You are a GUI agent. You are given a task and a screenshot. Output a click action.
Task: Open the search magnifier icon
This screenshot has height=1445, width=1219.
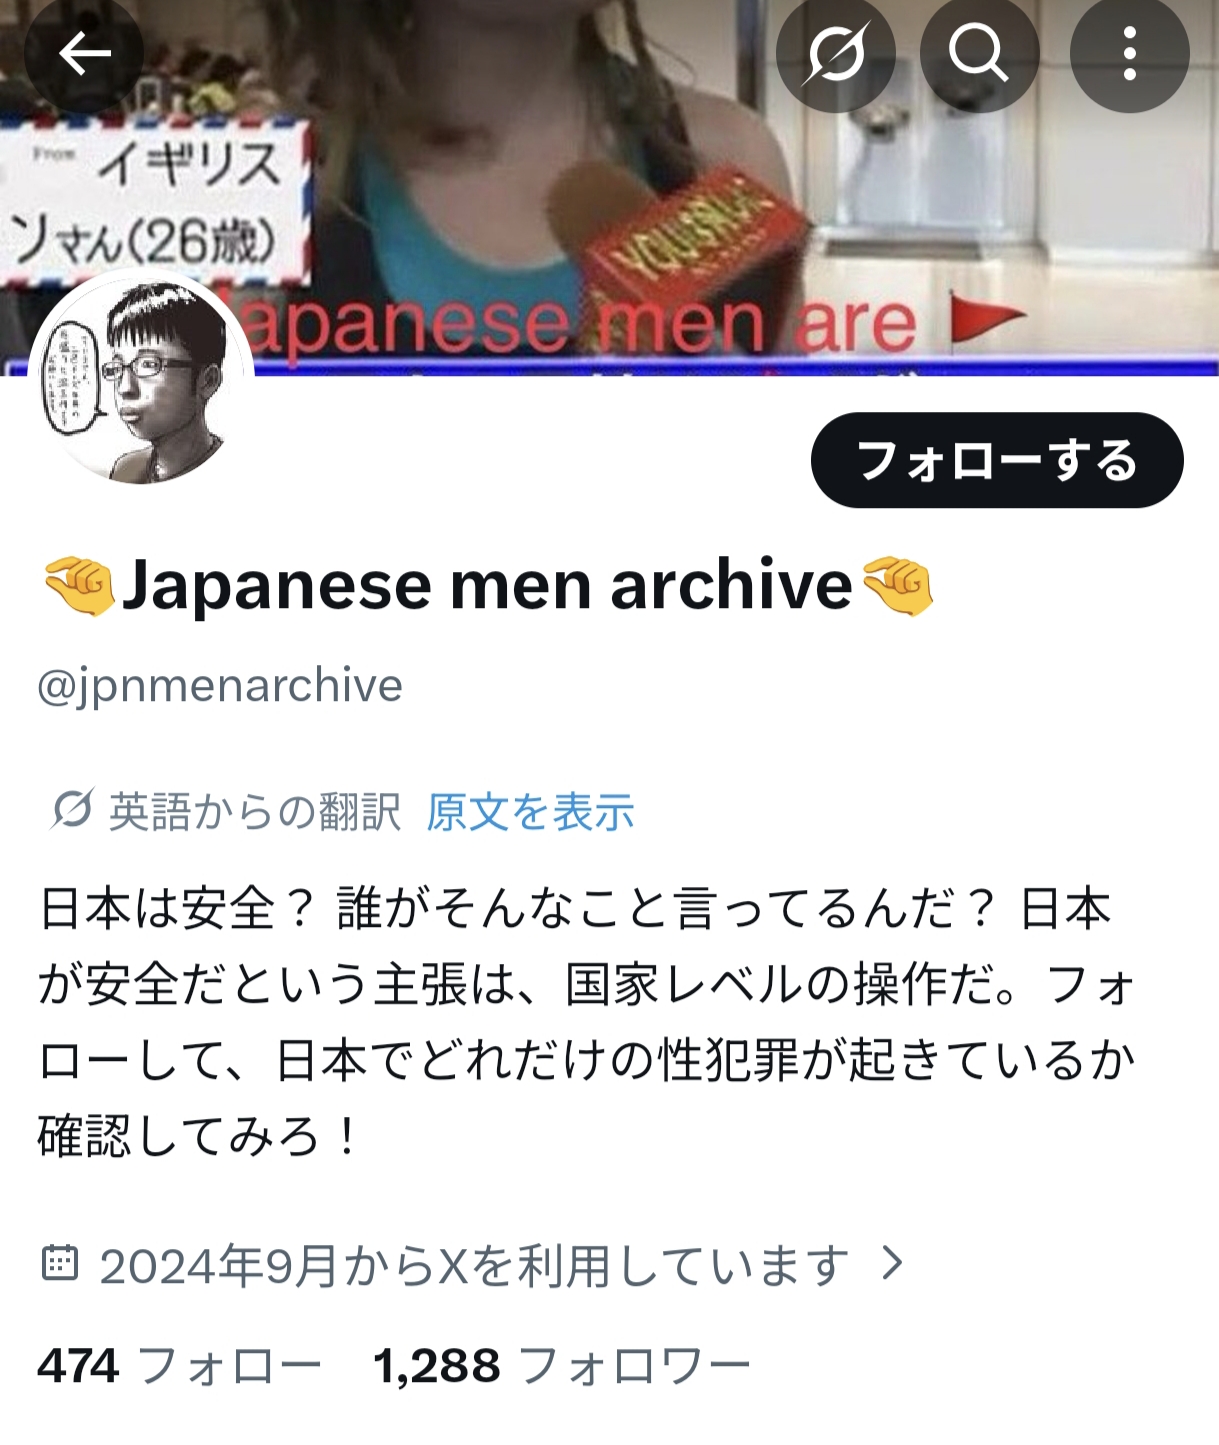point(979,53)
